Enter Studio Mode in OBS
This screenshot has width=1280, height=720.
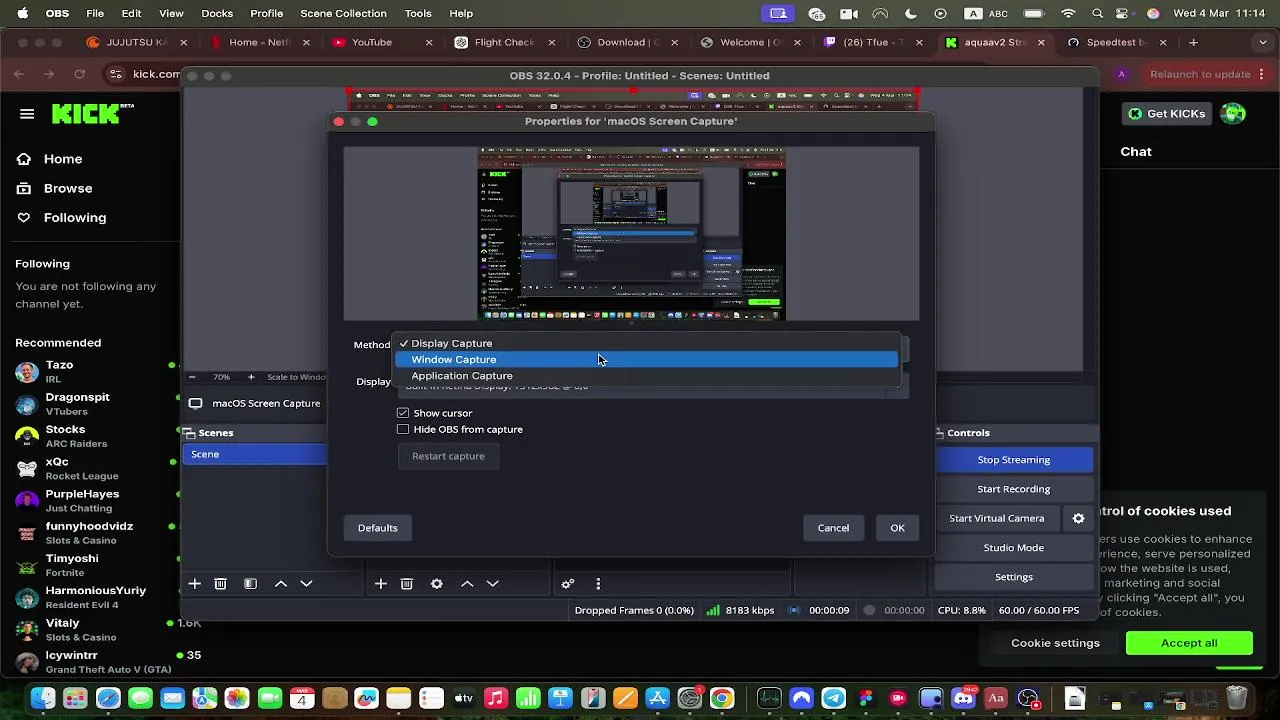pyautogui.click(x=1013, y=548)
